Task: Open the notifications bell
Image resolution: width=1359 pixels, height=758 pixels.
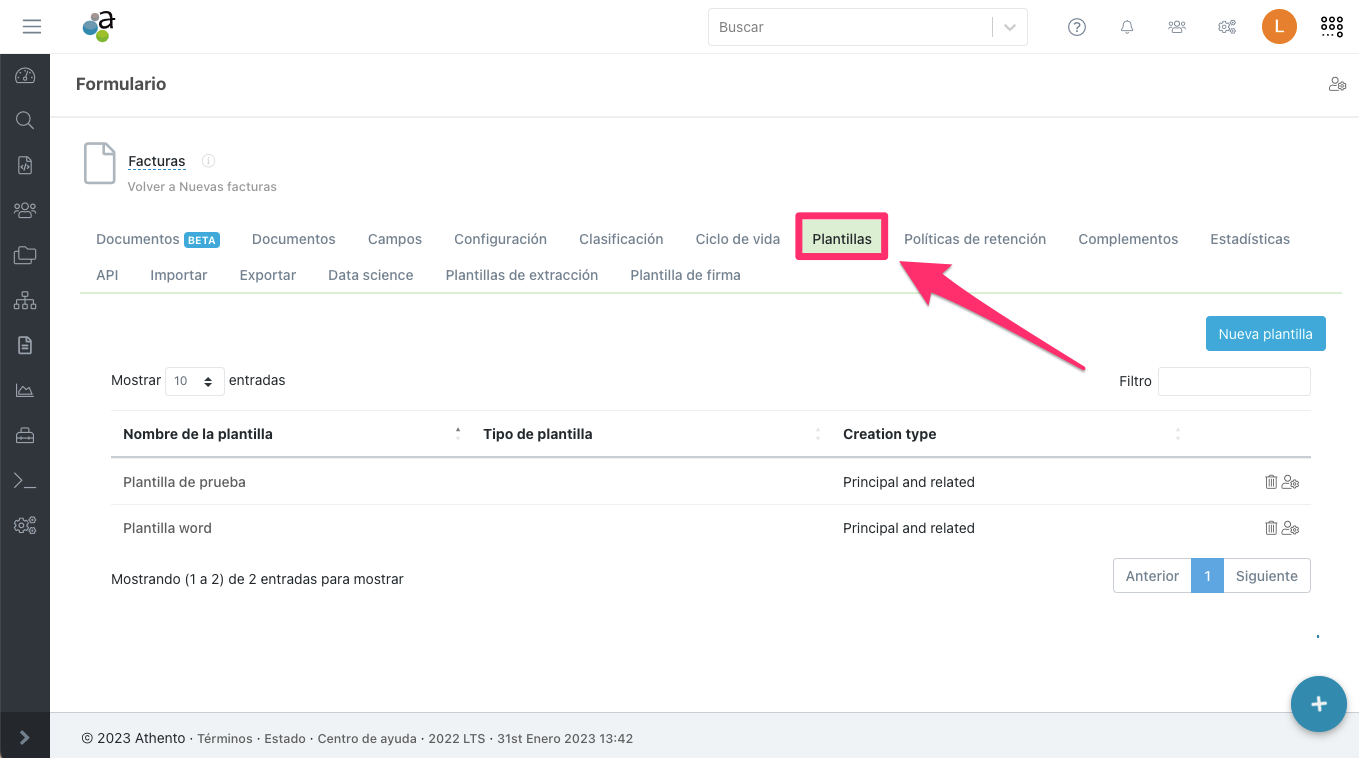Action: point(1127,27)
